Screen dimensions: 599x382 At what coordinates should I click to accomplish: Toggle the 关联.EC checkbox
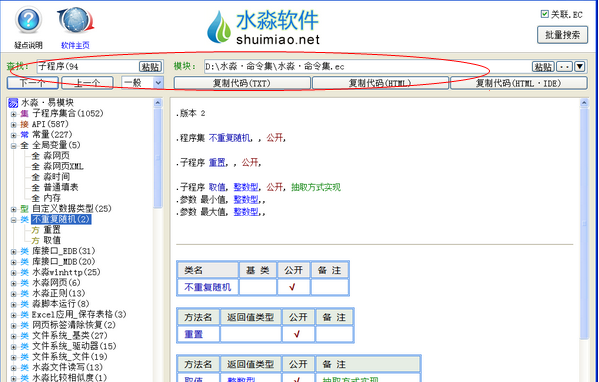(545, 14)
